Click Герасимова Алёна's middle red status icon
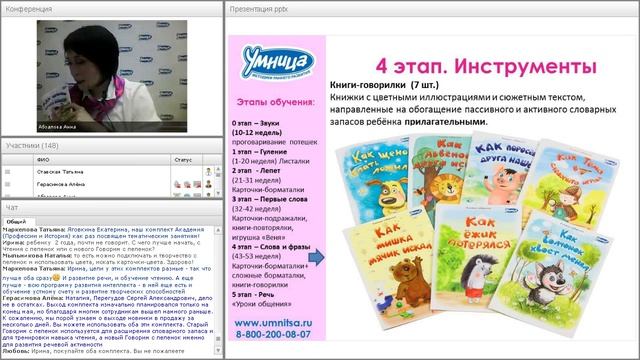Image resolution: width=640 pixels, height=360 pixels. tap(187, 184)
